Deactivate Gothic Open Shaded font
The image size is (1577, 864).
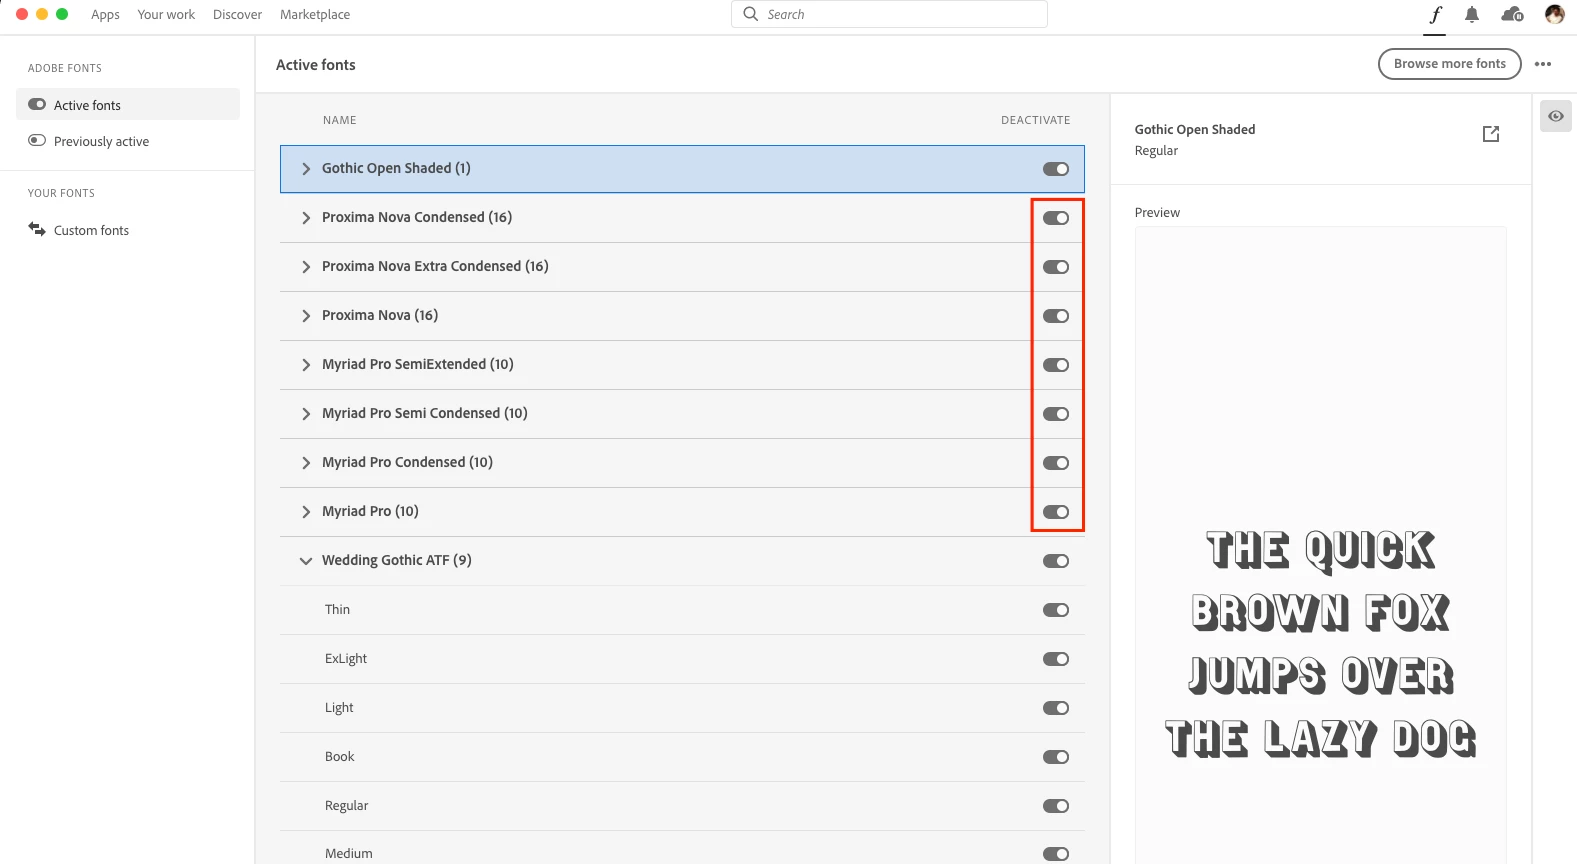coord(1056,169)
